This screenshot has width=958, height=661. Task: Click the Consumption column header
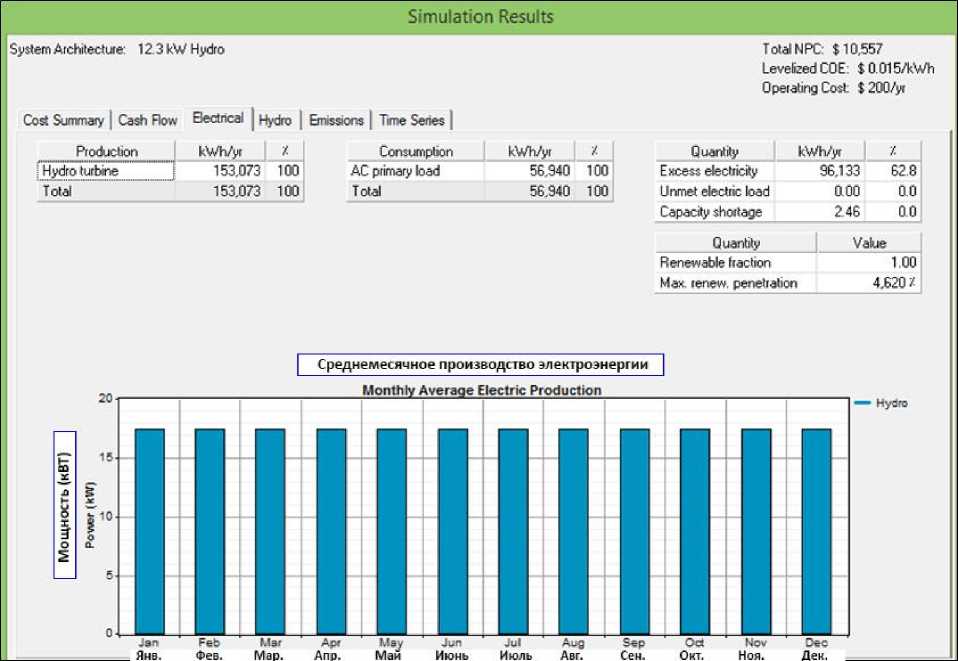coord(416,151)
